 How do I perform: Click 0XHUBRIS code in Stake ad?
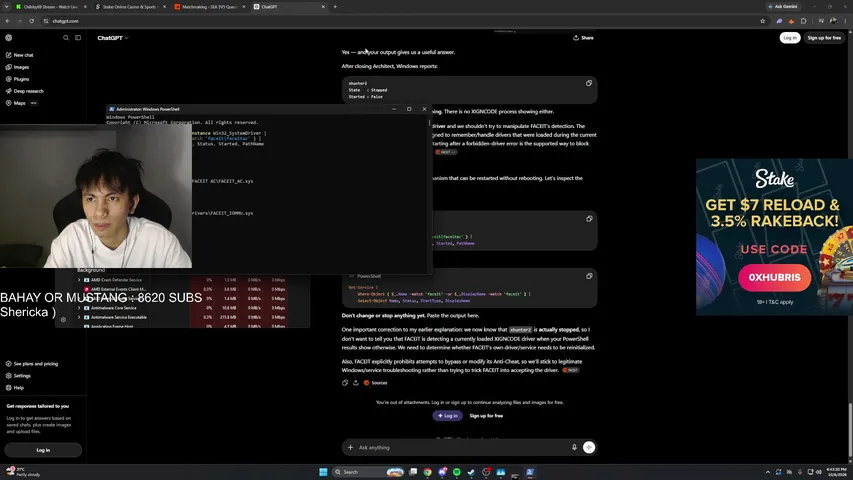[774, 277]
